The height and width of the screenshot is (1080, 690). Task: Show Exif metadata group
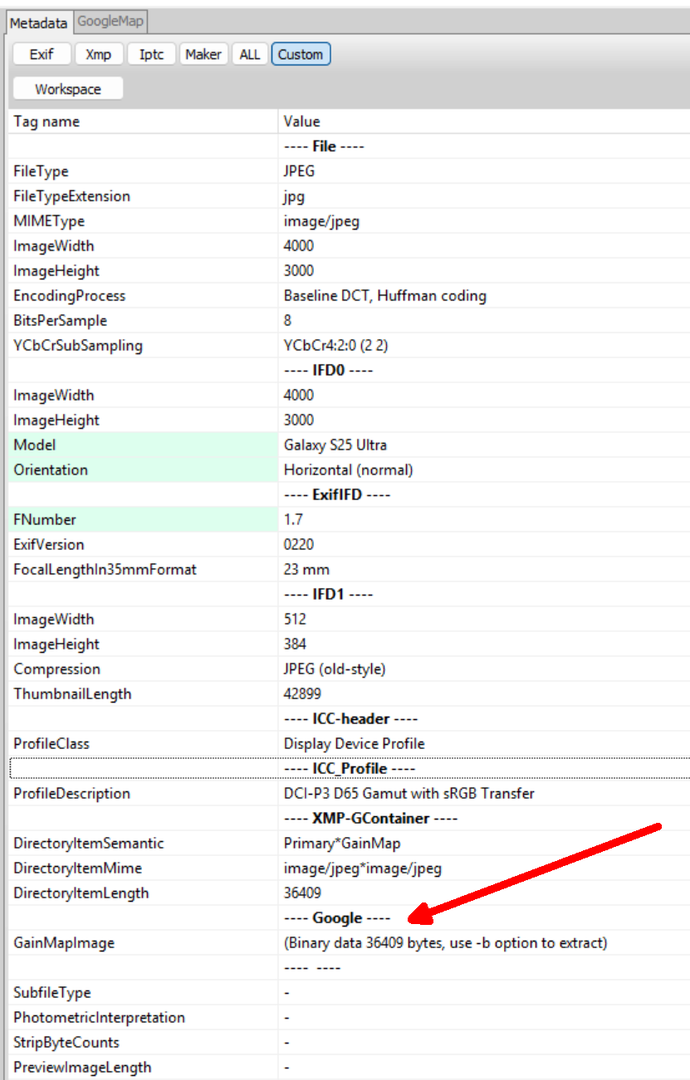click(x=42, y=54)
